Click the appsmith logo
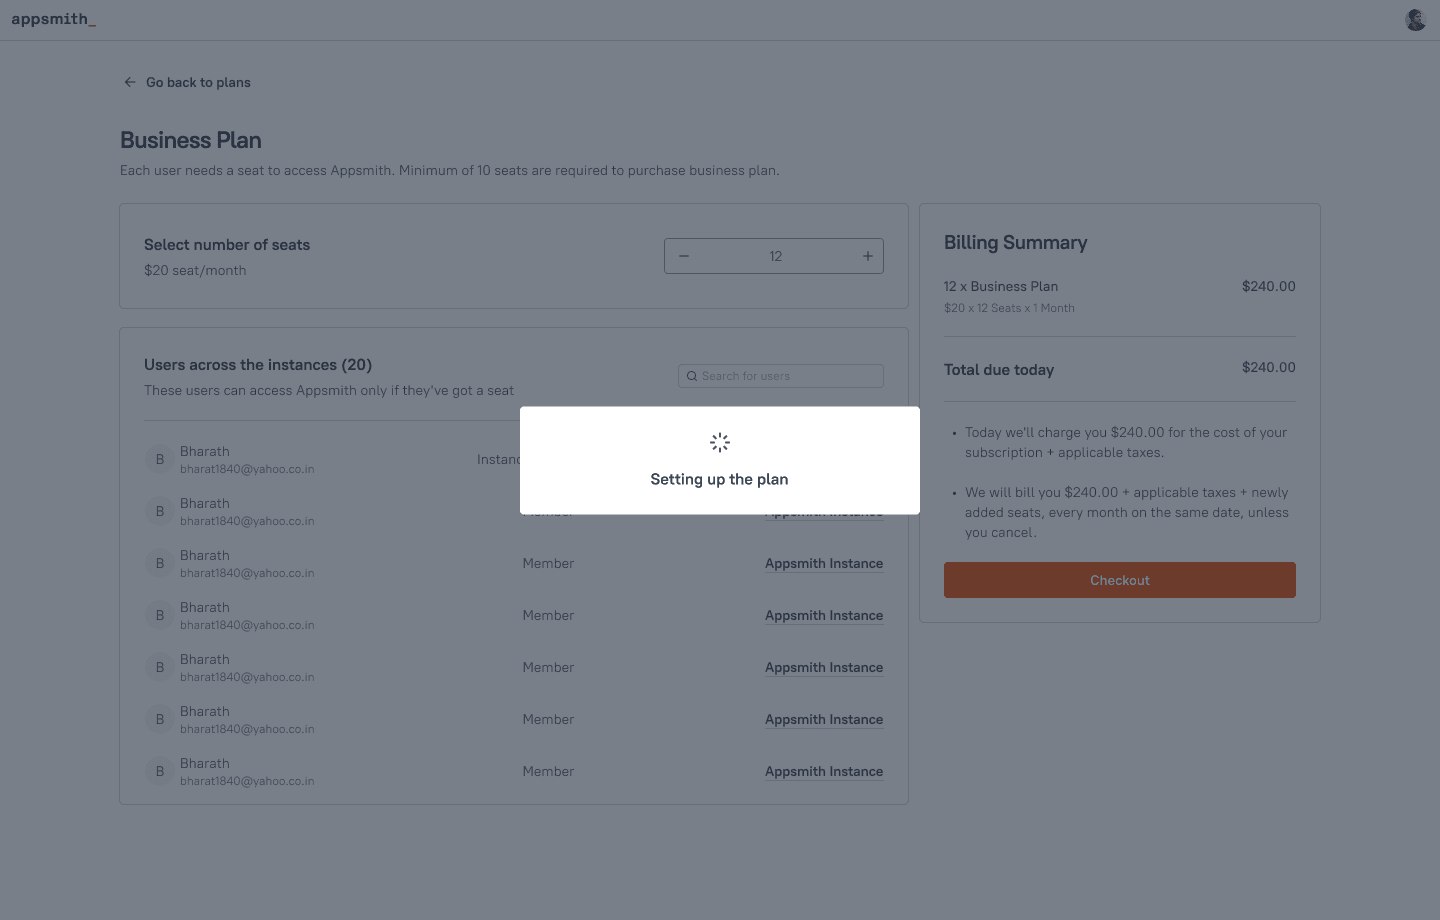This screenshot has height=920, width=1440. 54,19
